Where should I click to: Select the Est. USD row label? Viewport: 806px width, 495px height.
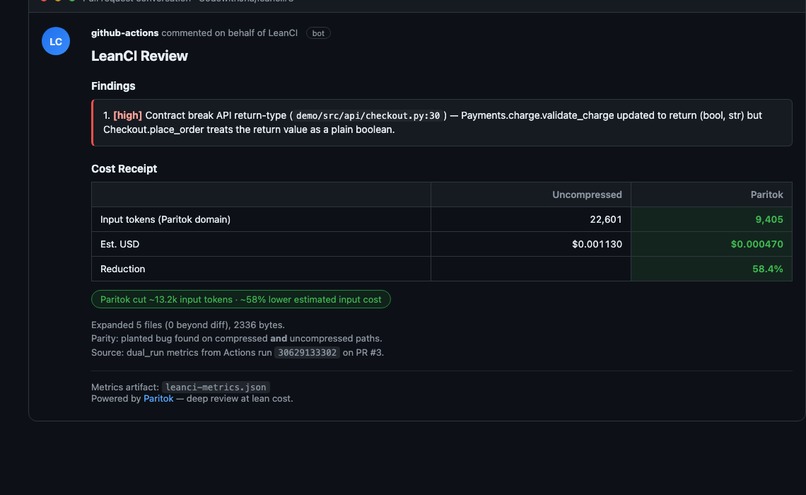point(120,244)
